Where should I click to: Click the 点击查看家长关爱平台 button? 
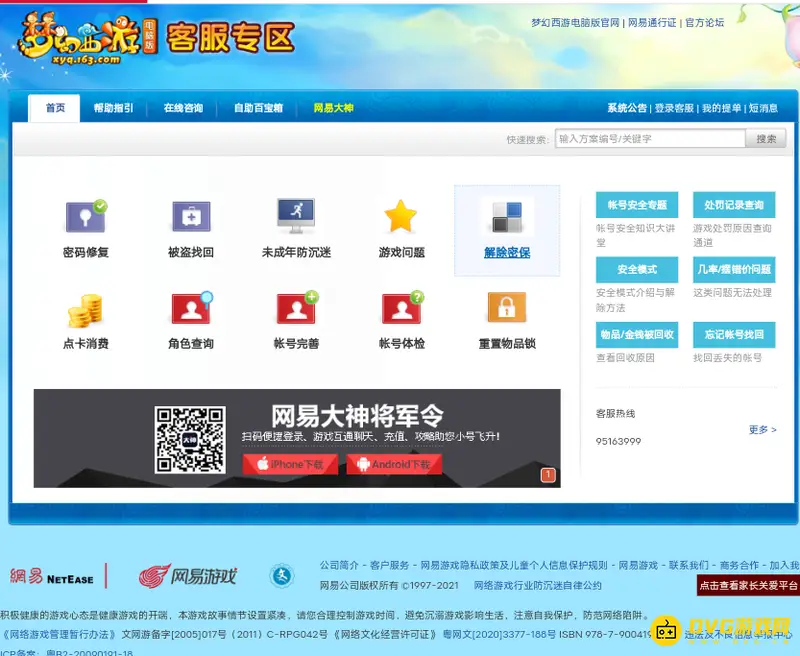pos(748,586)
